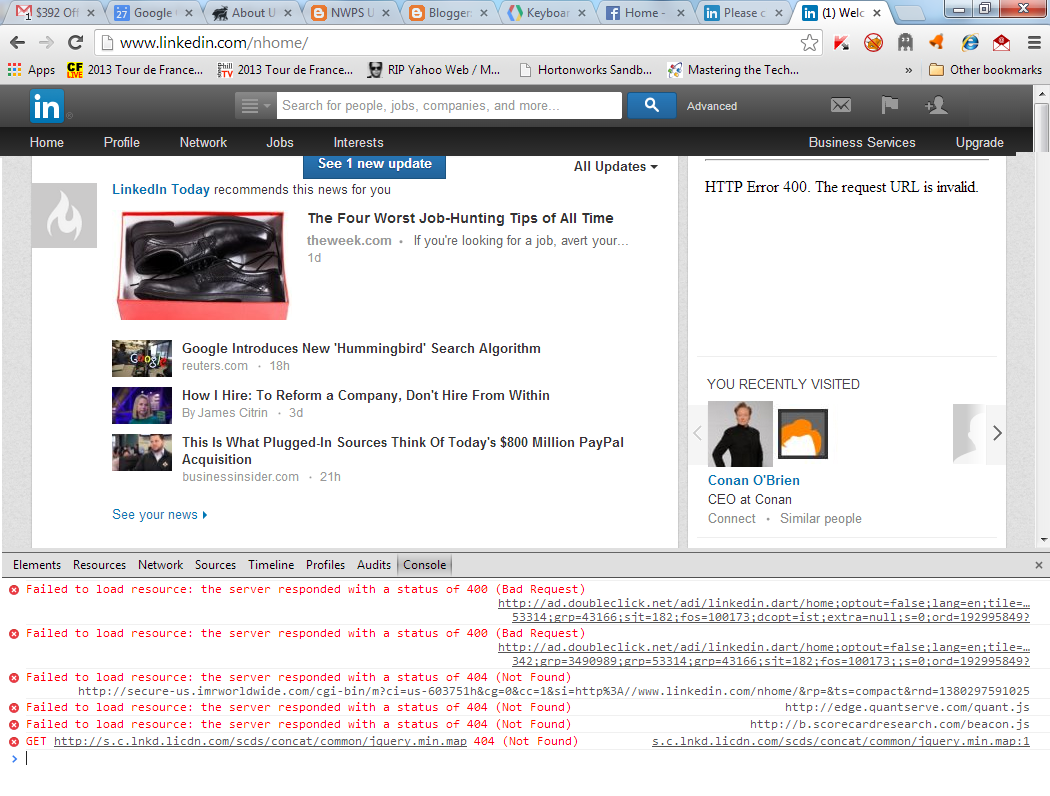Open the Network navigation menu
This screenshot has height=796, width=1050.
(204, 143)
